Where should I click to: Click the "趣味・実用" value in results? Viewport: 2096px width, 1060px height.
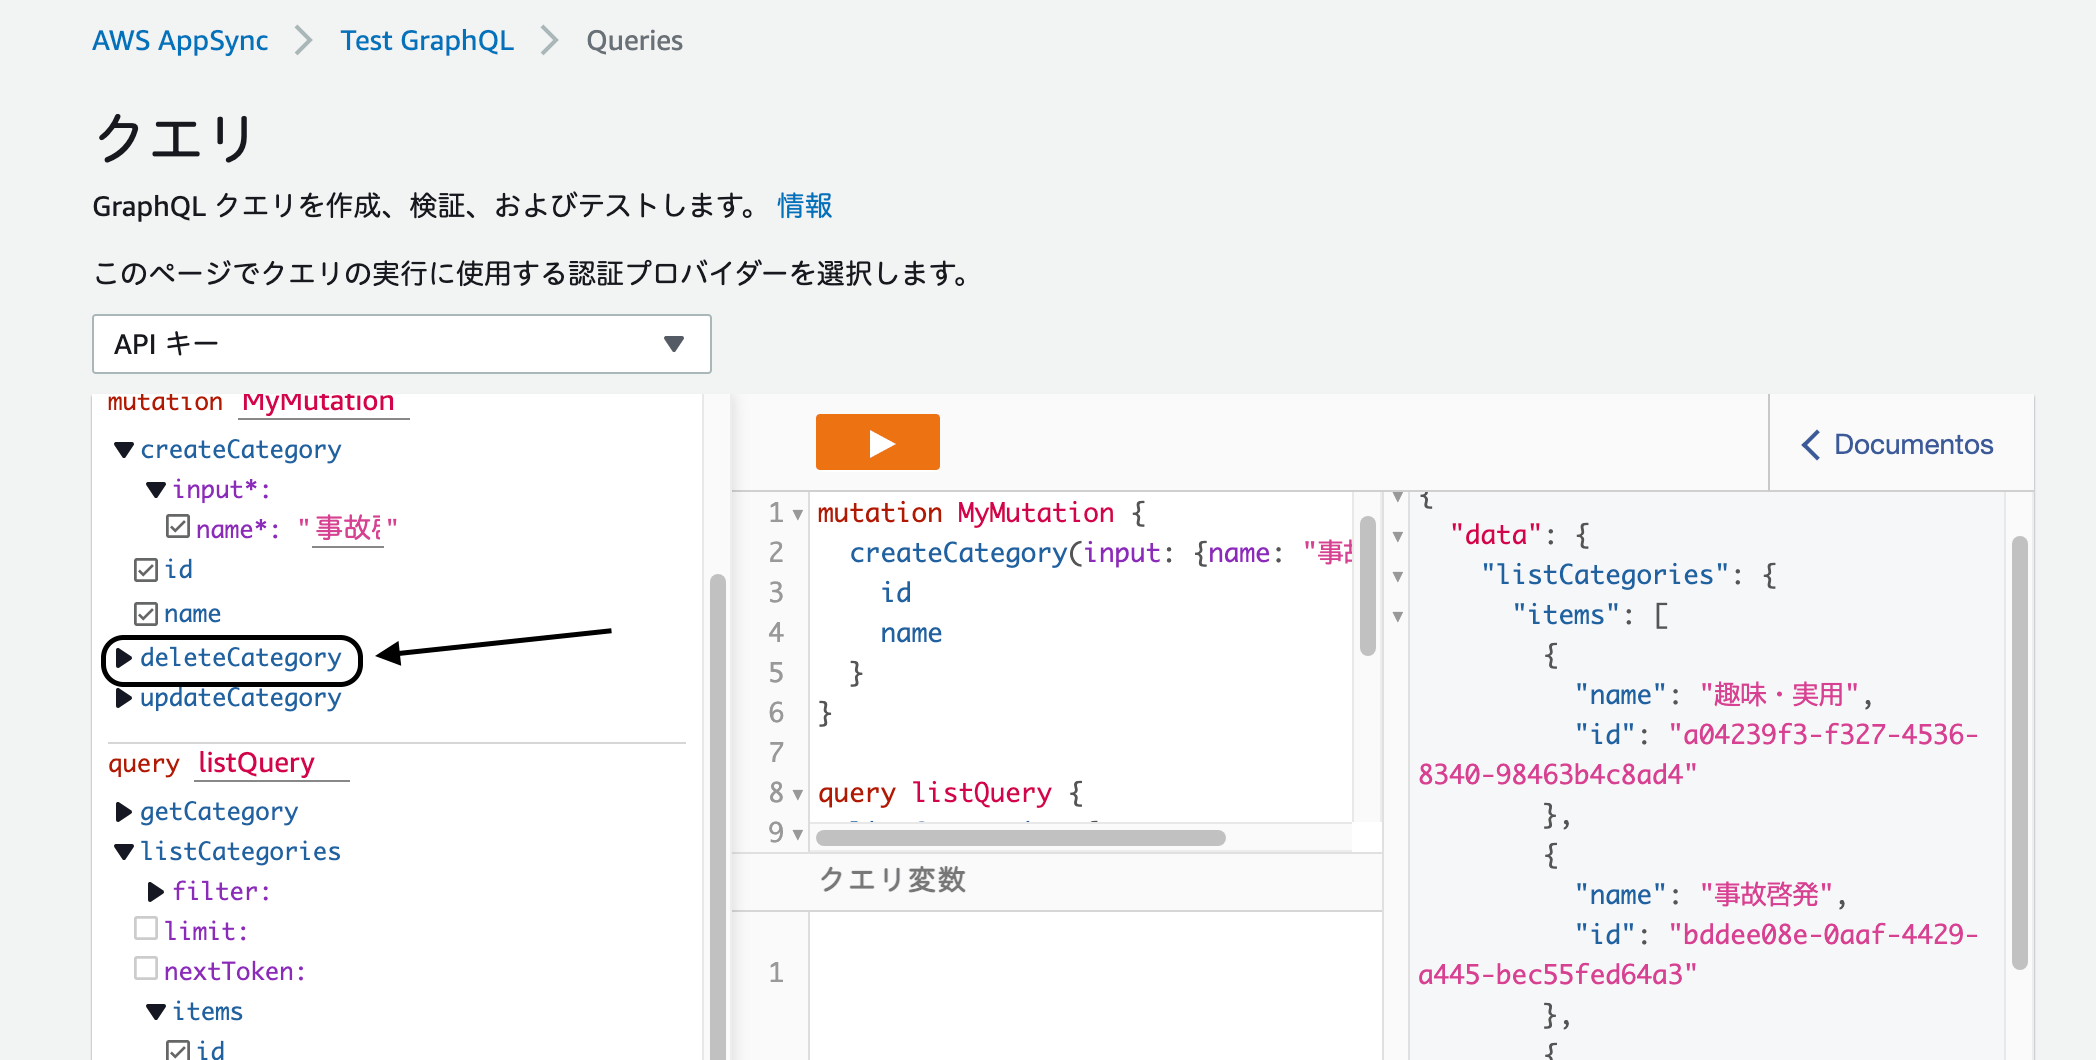(1780, 695)
